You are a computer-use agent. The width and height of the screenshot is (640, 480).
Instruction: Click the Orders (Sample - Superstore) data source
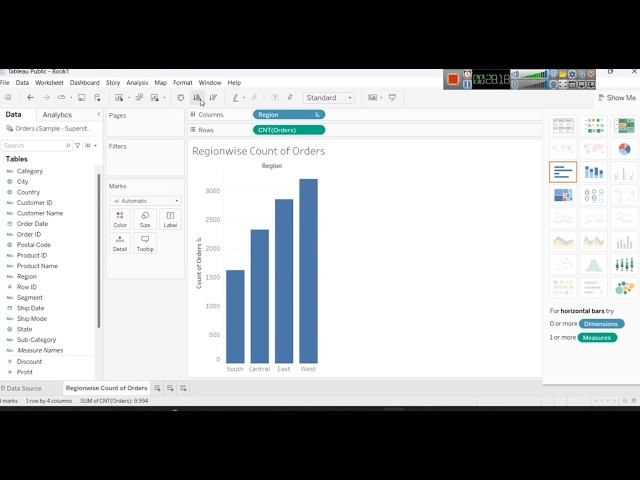[49, 128]
